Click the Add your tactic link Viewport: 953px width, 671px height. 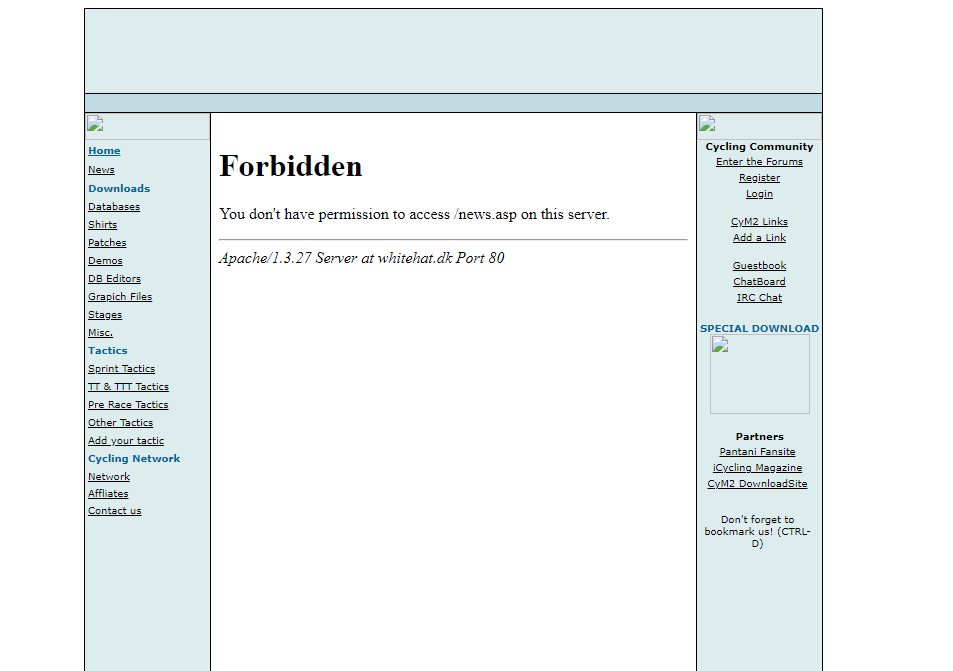pyautogui.click(x=126, y=441)
